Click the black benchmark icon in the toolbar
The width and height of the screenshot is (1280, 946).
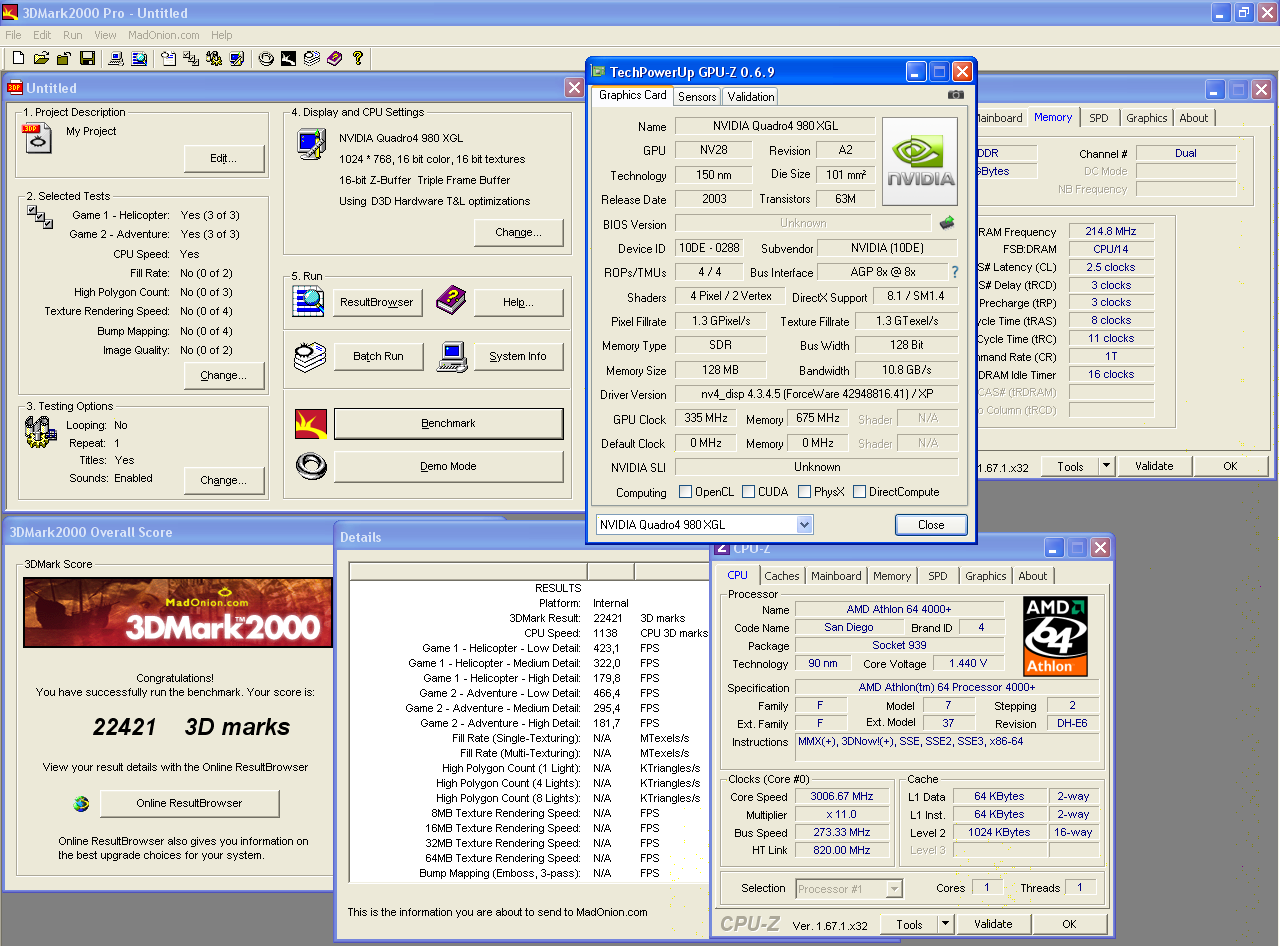tap(289, 59)
